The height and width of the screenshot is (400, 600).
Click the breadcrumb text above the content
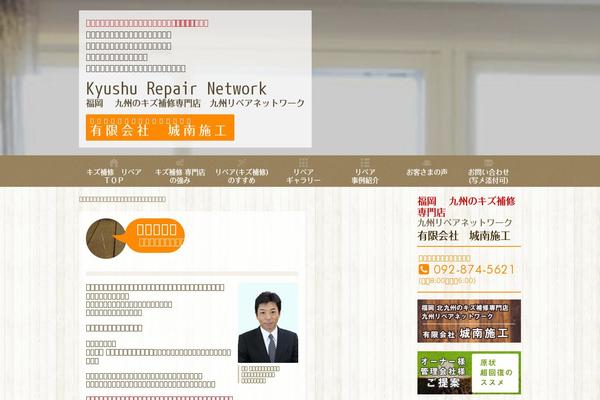point(122,199)
